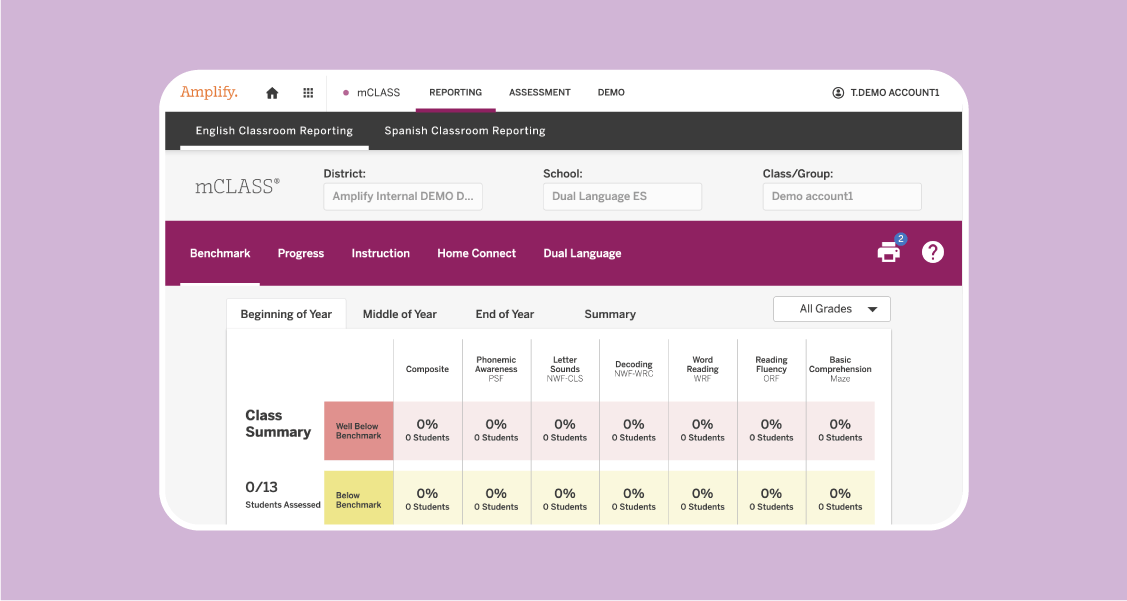Click Phonemic Awareness PSF column header

pos(496,369)
